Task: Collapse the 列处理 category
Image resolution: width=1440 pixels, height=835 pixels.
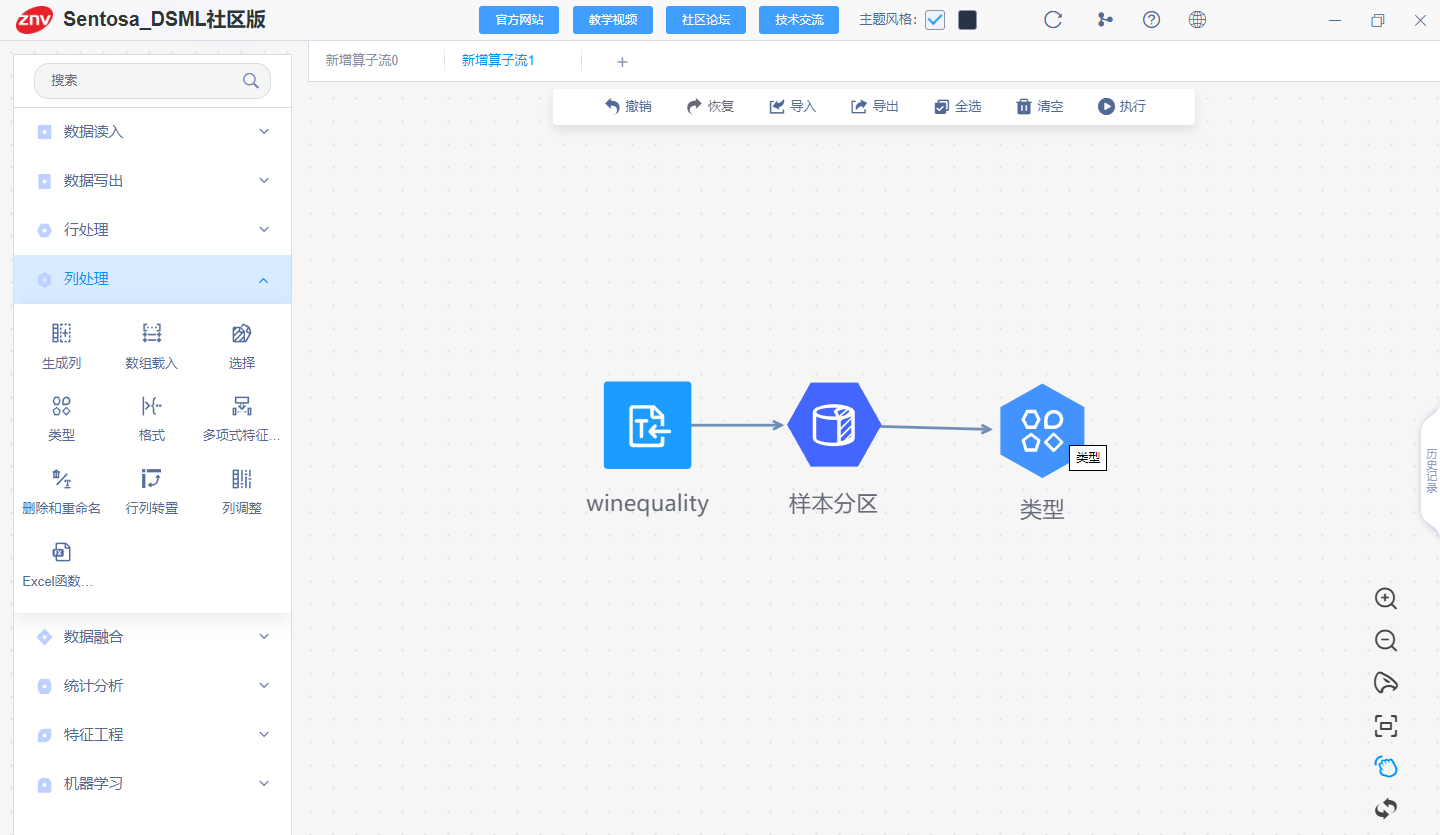Action: pos(152,279)
